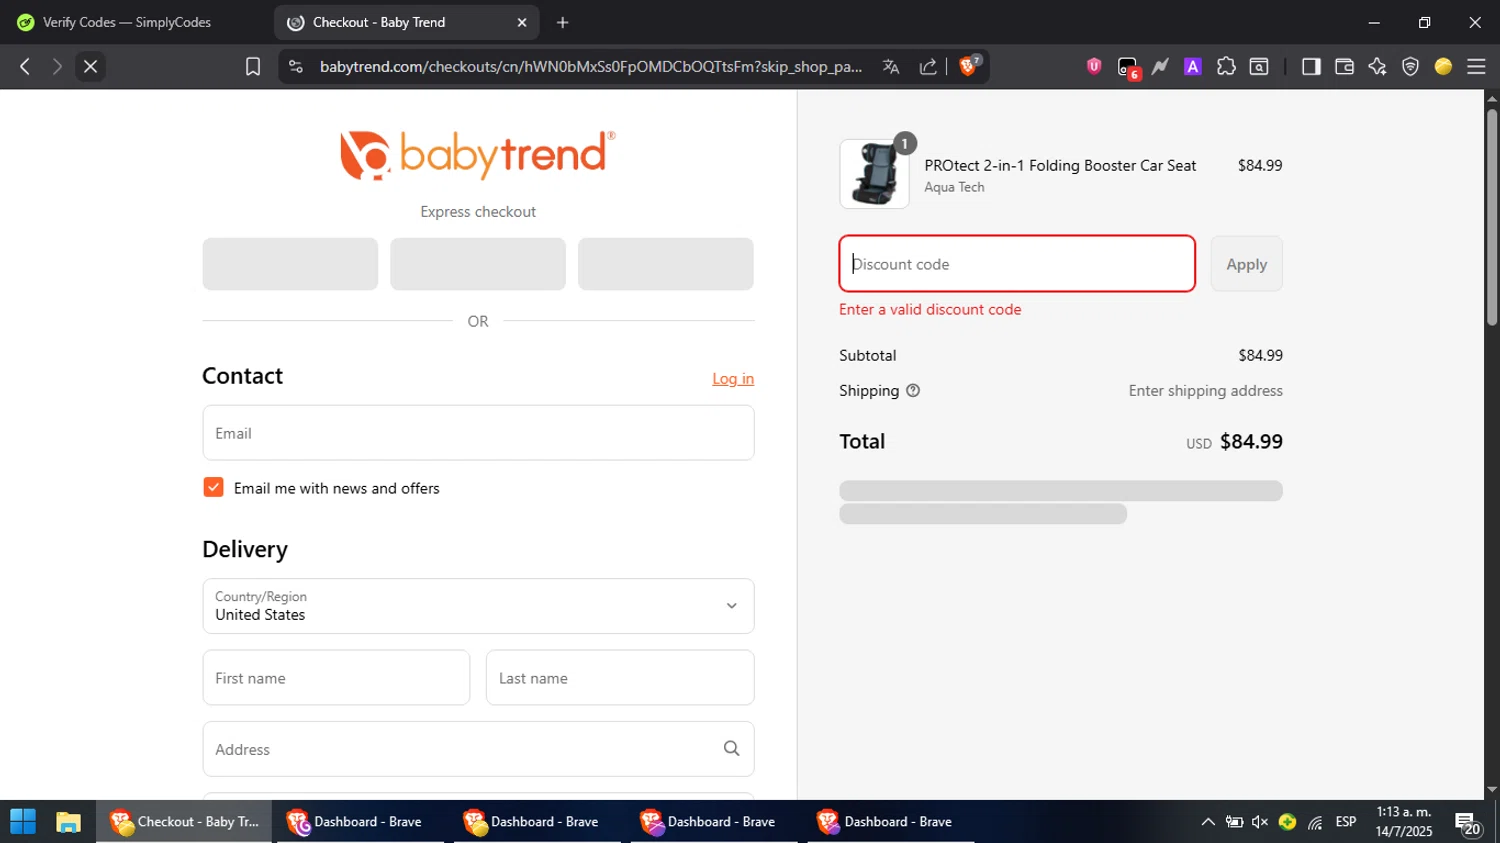Click the Baby Trend logo

tap(478, 155)
